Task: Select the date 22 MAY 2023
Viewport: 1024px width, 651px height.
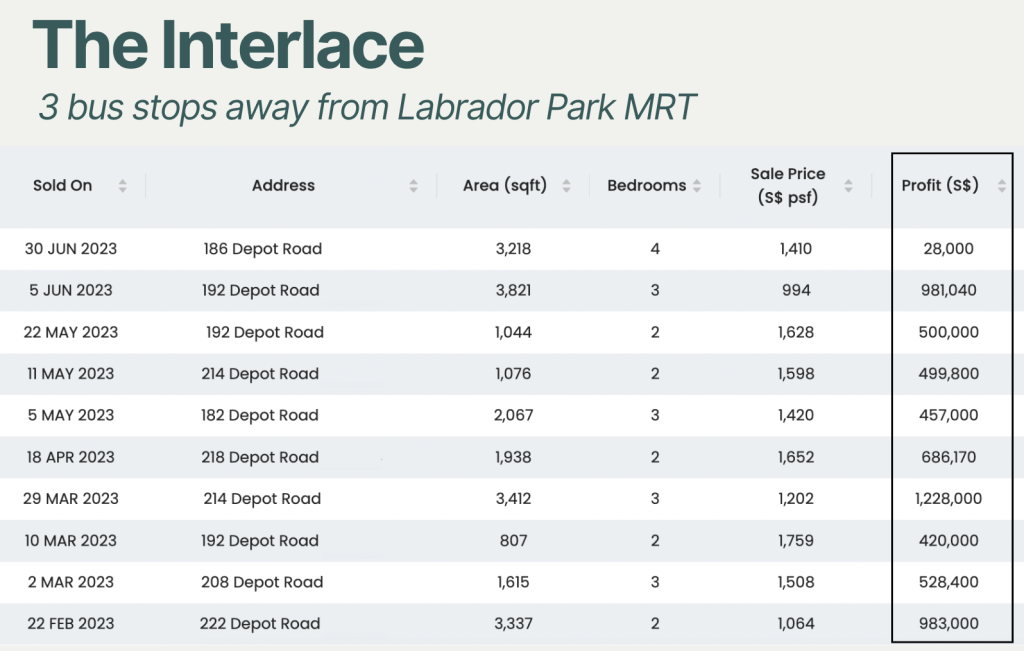Action: [71, 332]
